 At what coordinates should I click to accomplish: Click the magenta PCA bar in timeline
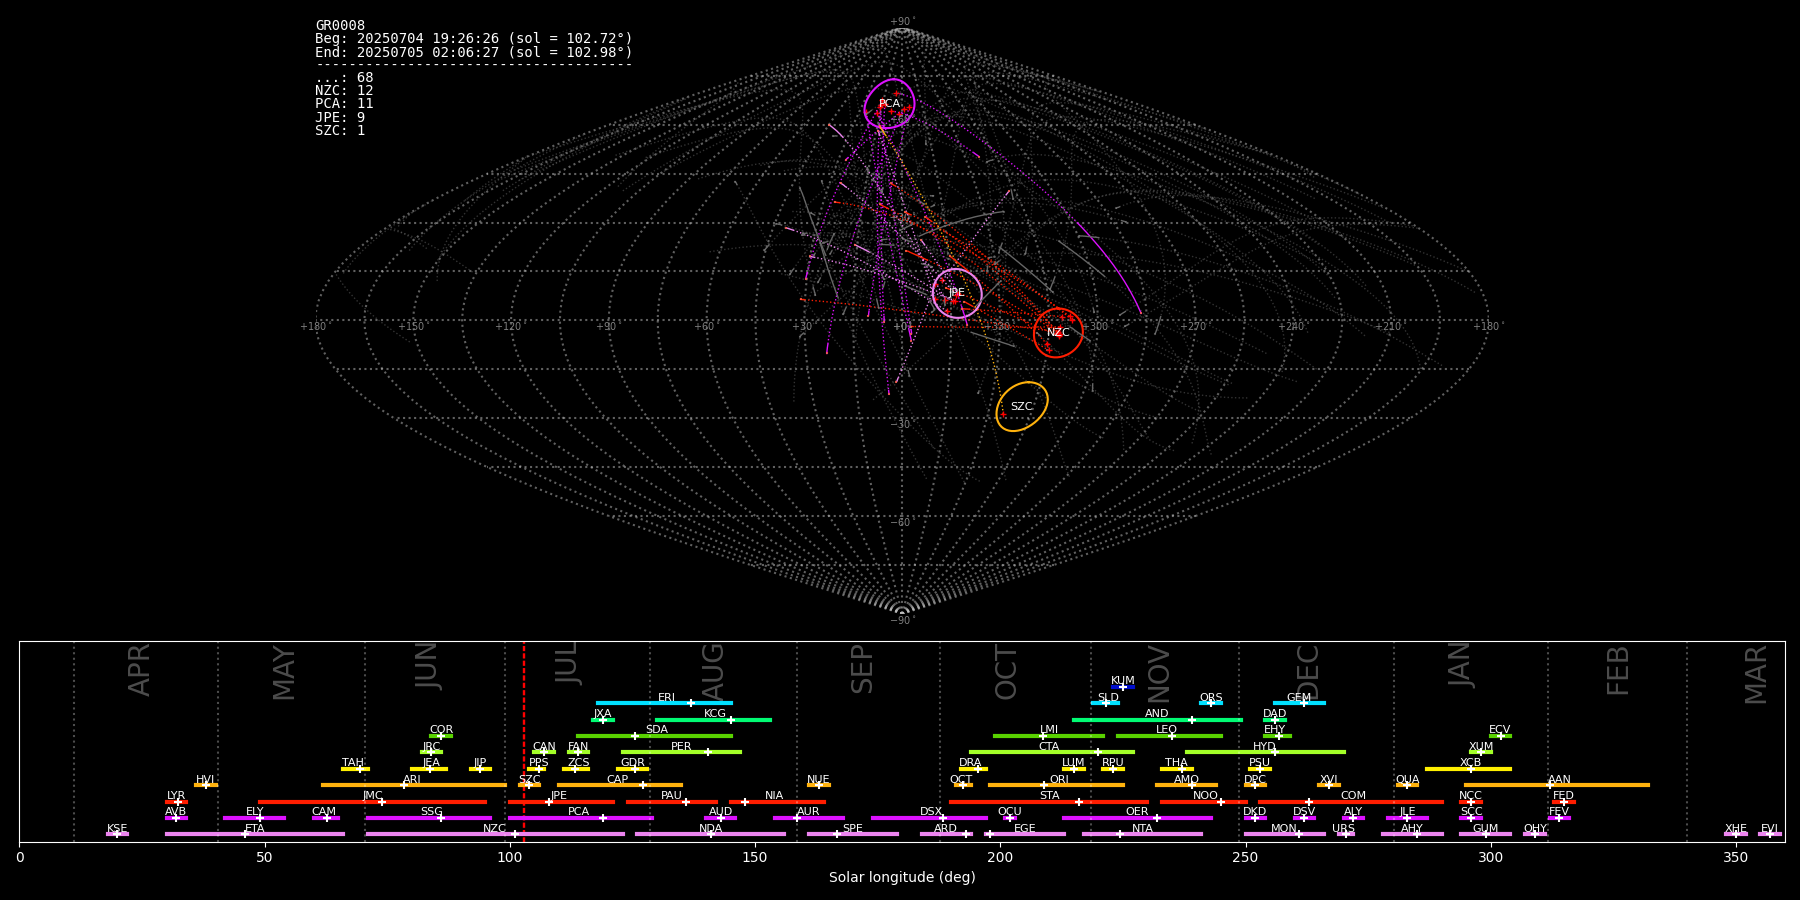click(x=581, y=818)
